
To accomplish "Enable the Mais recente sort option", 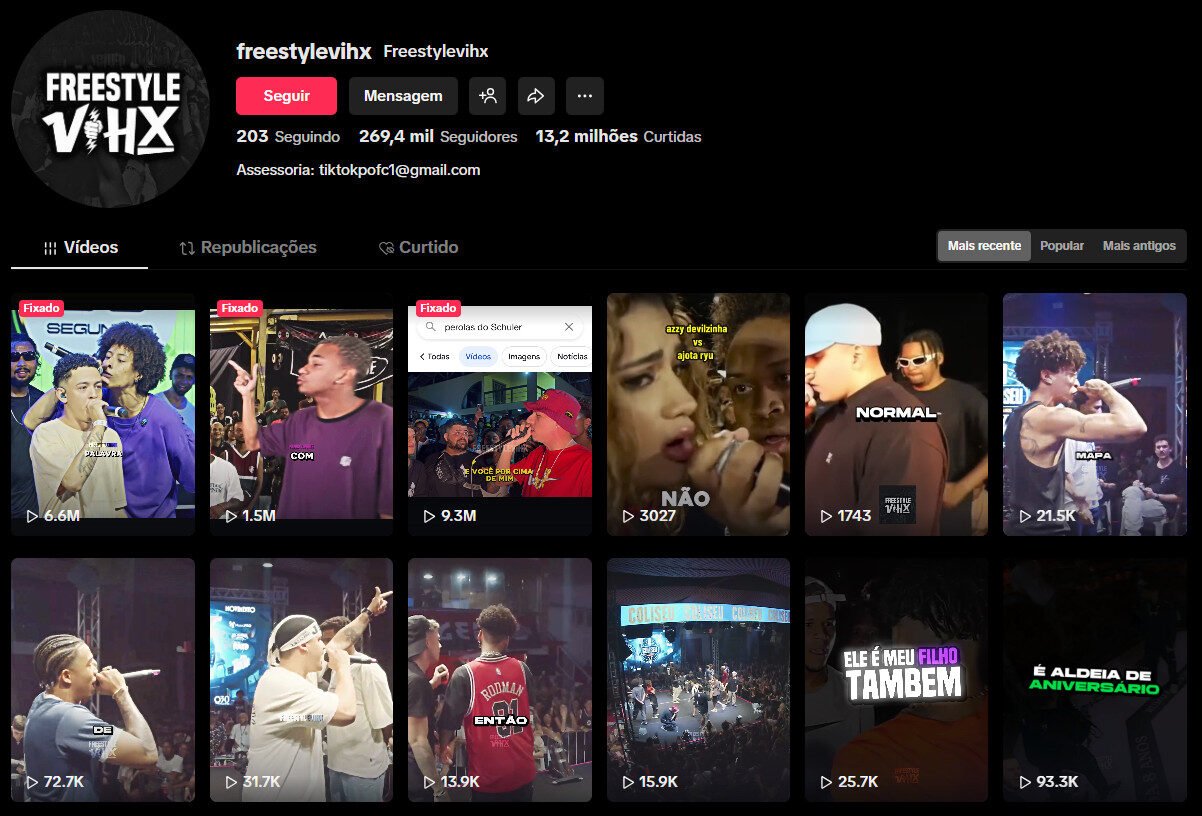I will pos(983,245).
